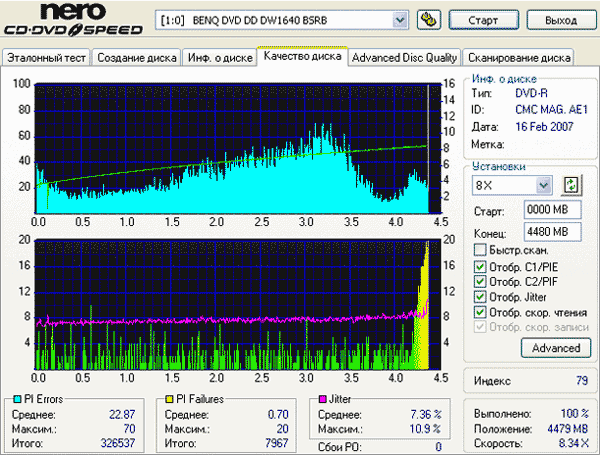The width and height of the screenshot is (600, 455).
Task: Click the Выполнено value 100 %
Action: [x=574, y=414]
